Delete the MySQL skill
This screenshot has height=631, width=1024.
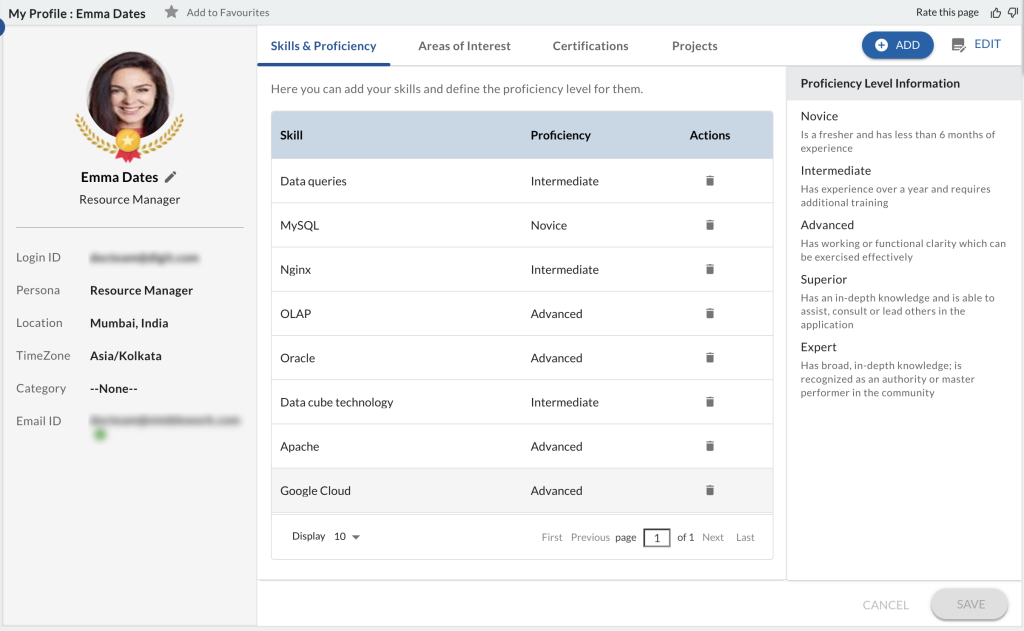point(709,225)
